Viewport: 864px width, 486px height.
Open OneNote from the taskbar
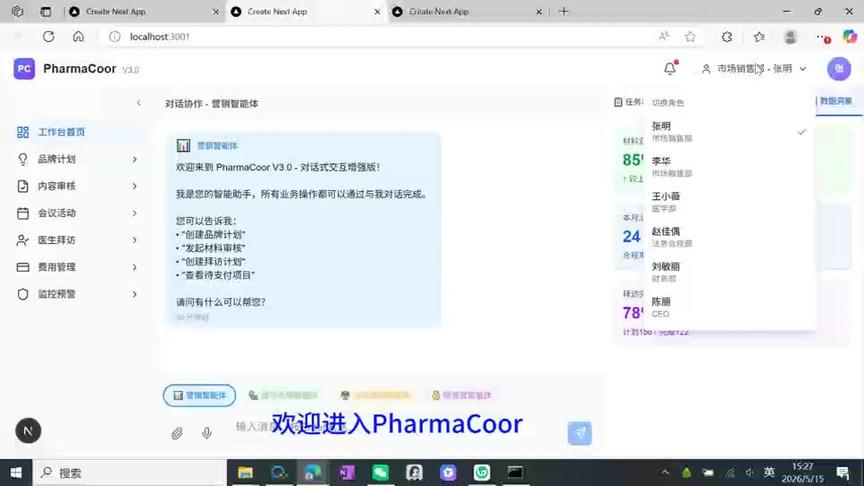point(347,472)
